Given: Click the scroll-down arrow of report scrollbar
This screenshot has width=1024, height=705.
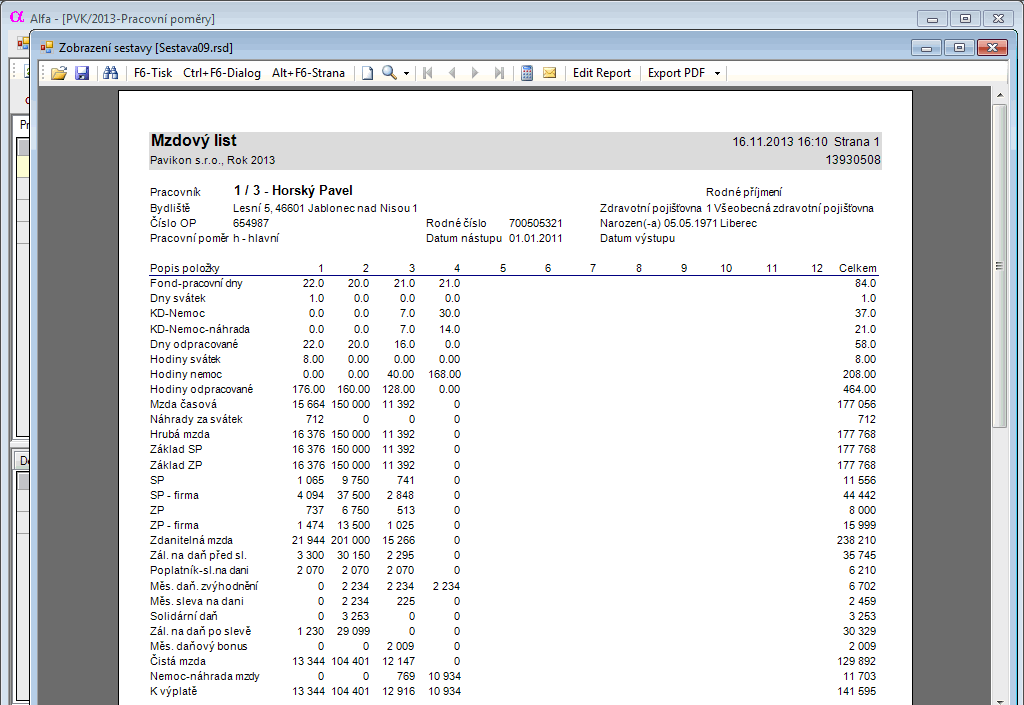Looking at the screenshot, I should pos(999,701).
